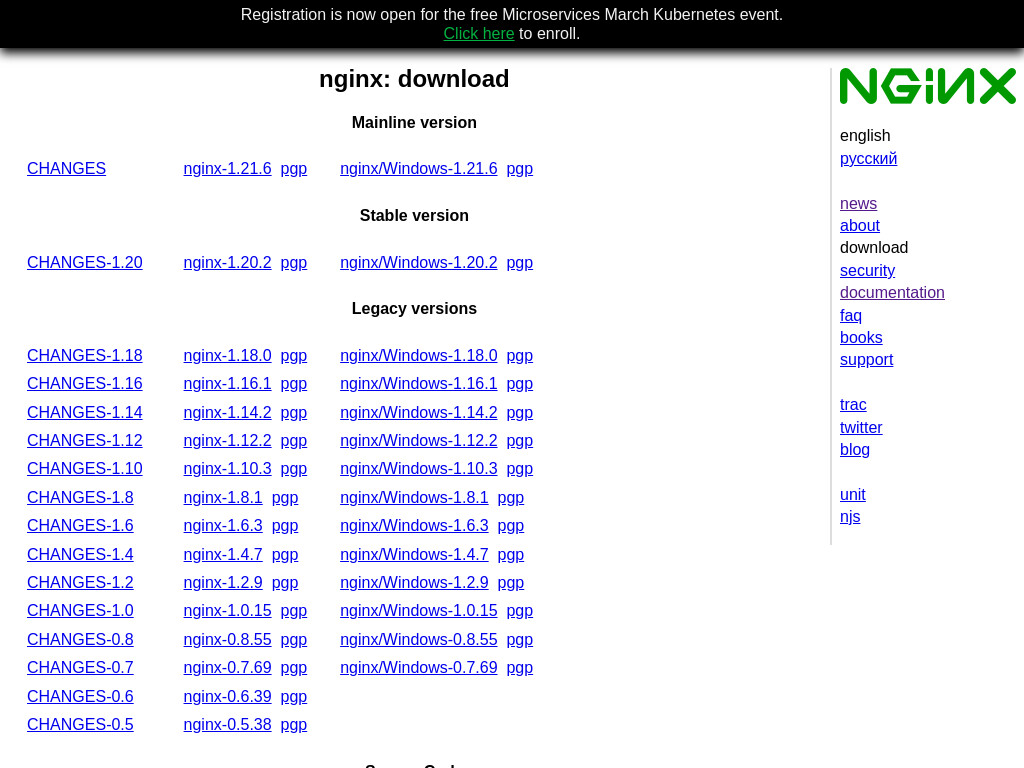Download nginx/Windows-1.12.2
Screen dimensions: 1024x768
point(419,440)
